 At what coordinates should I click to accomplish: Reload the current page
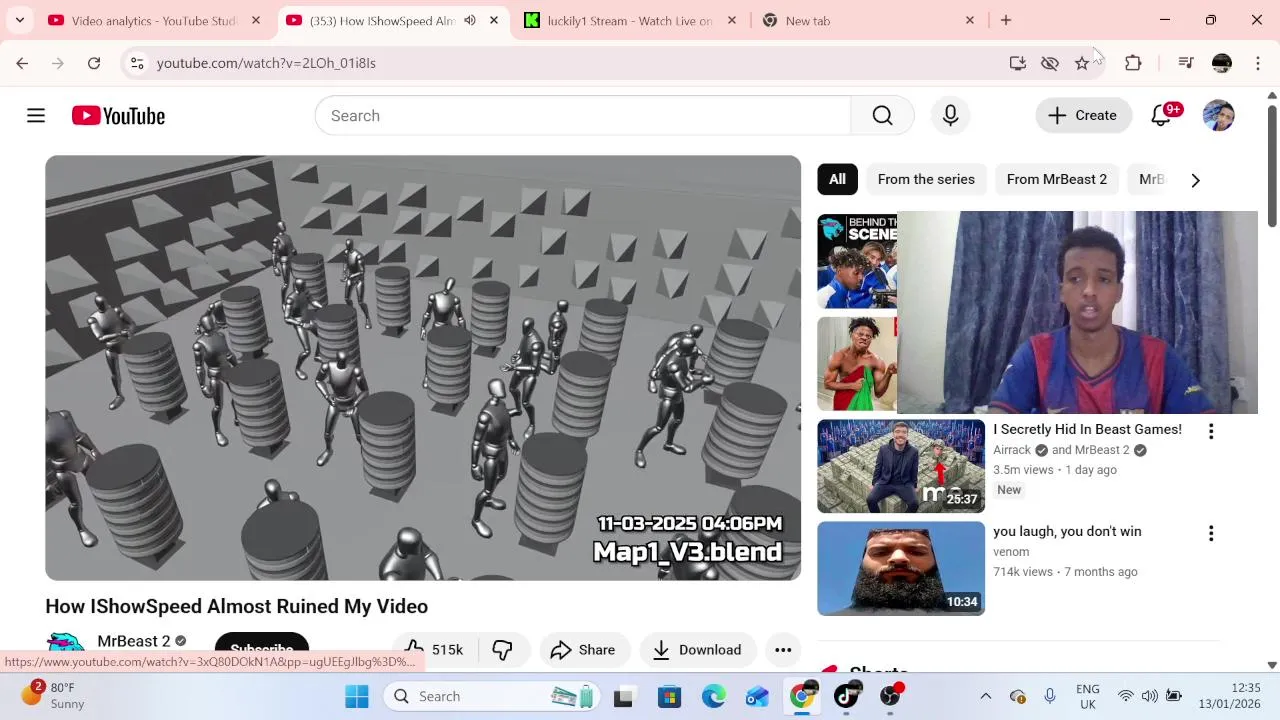tap(94, 63)
